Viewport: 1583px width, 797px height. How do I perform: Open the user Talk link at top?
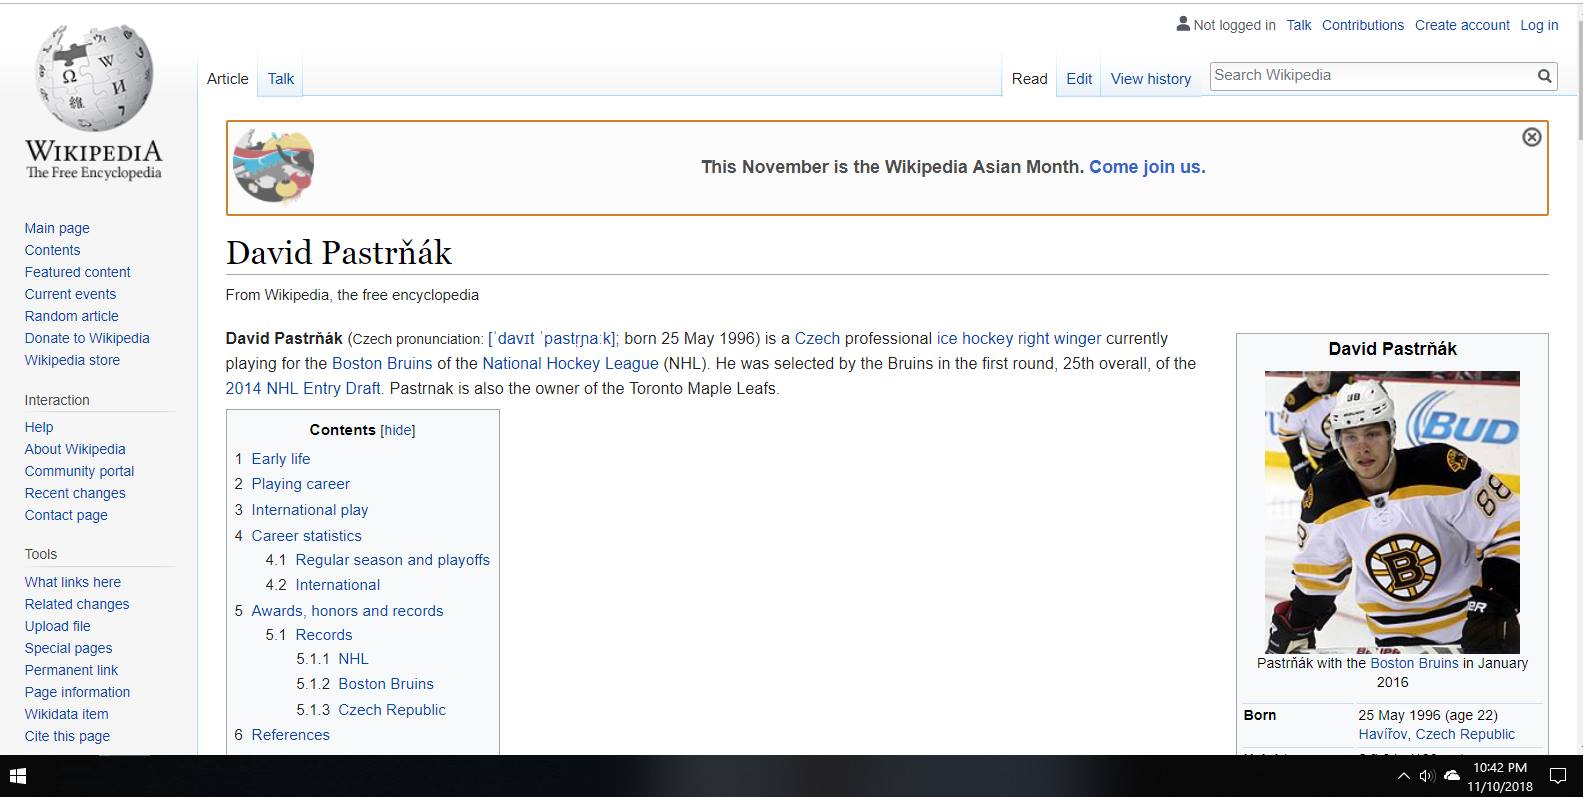pos(1299,25)
